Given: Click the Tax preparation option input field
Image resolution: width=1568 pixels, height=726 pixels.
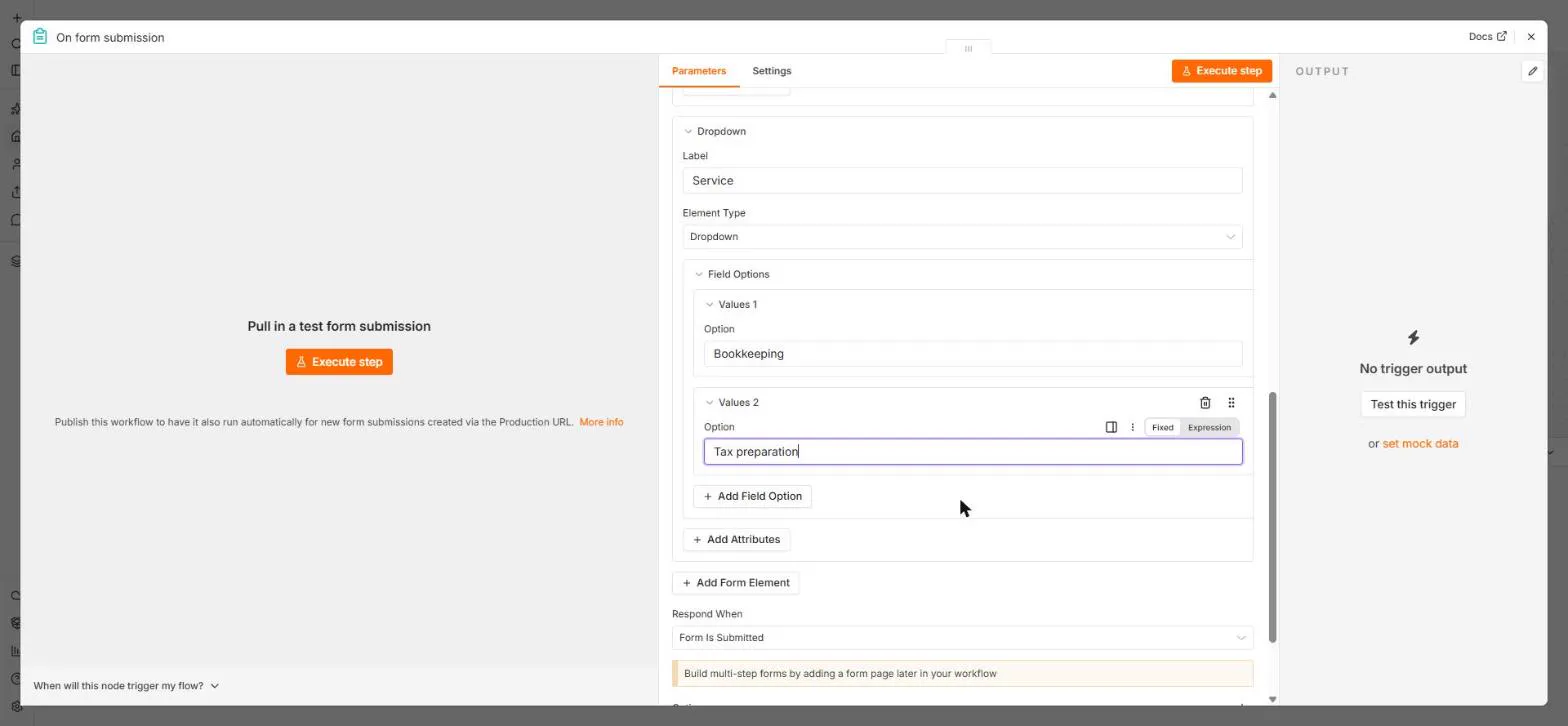Looking at the screenshot, I should click(973, 452).
